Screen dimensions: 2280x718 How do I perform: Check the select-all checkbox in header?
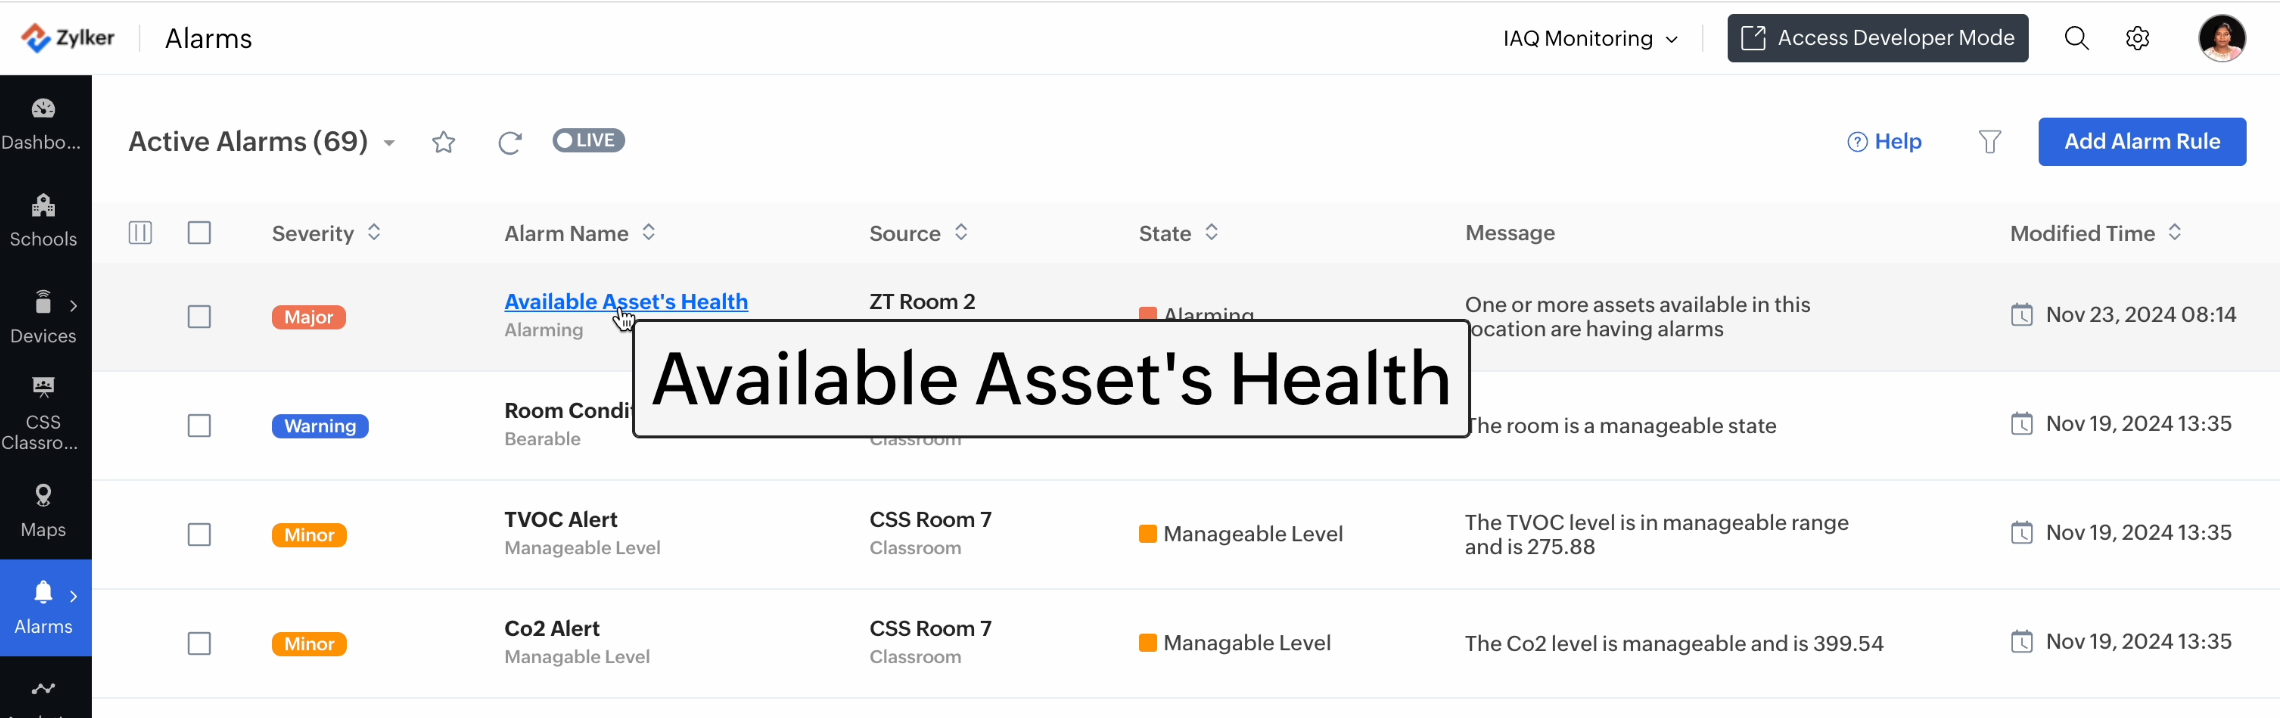pos(200,233)
